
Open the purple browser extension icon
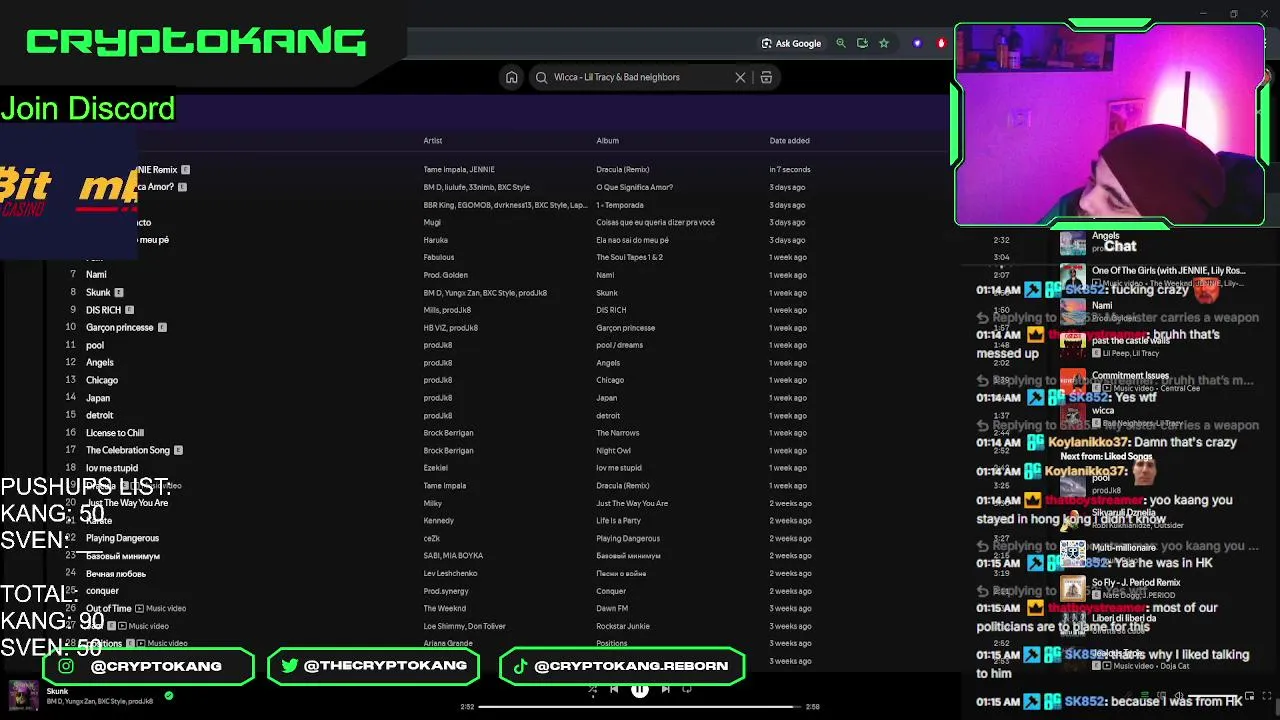pos(917,43)
